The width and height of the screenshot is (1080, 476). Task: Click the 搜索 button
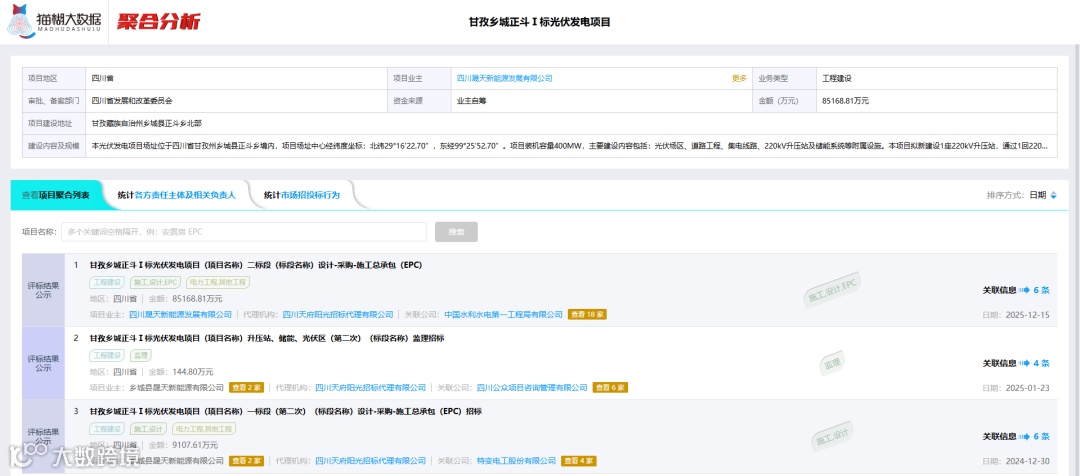[x=456, y=232]
